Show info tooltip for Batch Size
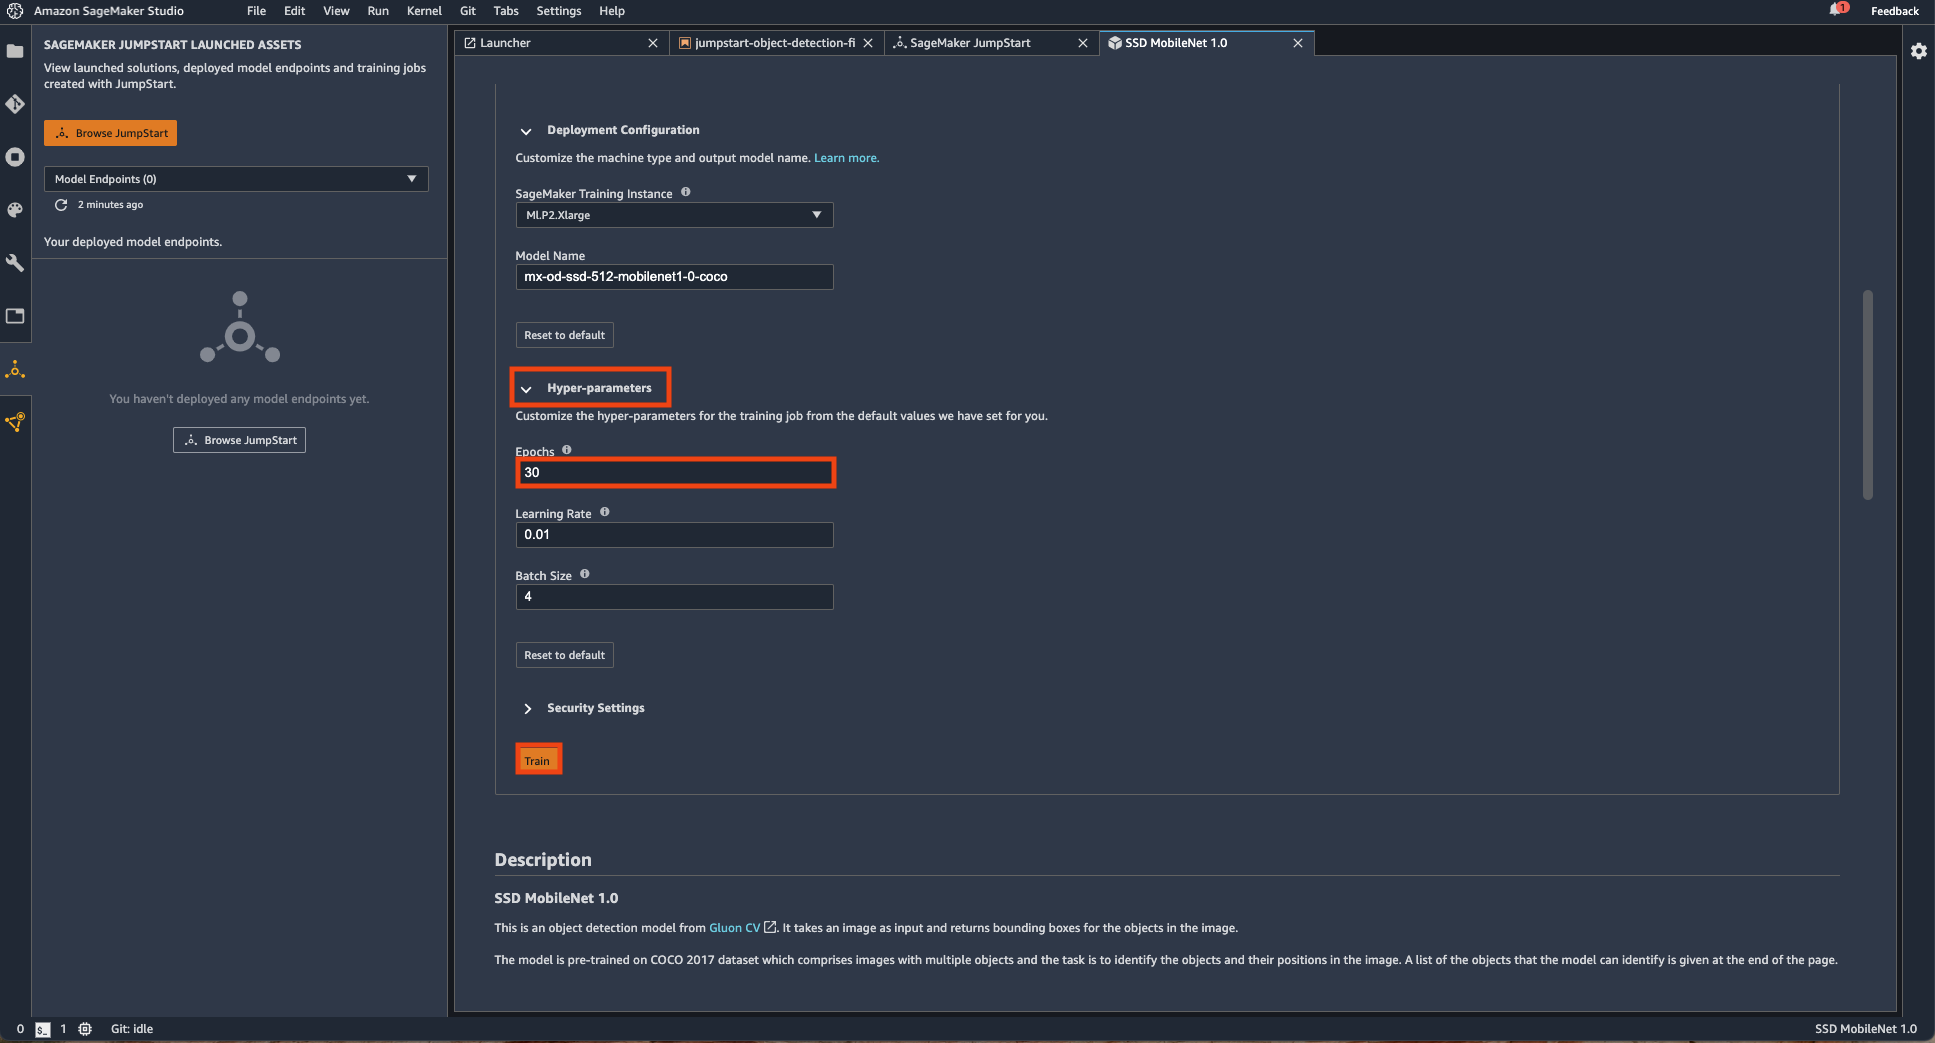 pyautogui.click(x=585, y=574)
